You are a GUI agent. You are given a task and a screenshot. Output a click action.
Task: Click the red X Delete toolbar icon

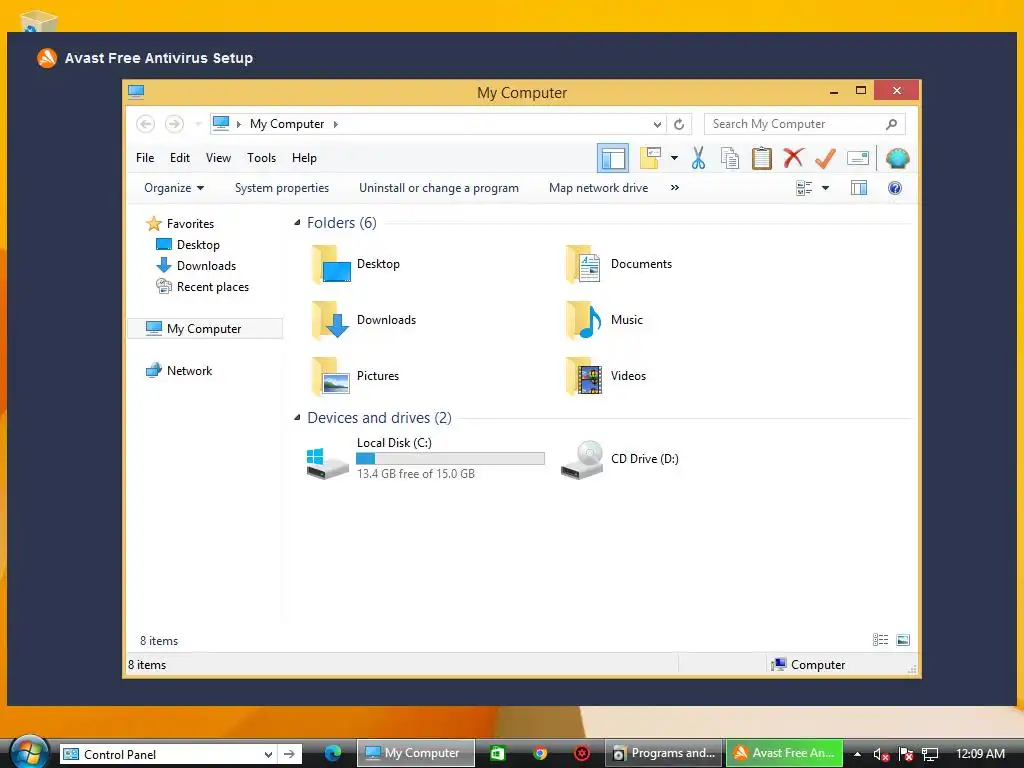[793, 158]
